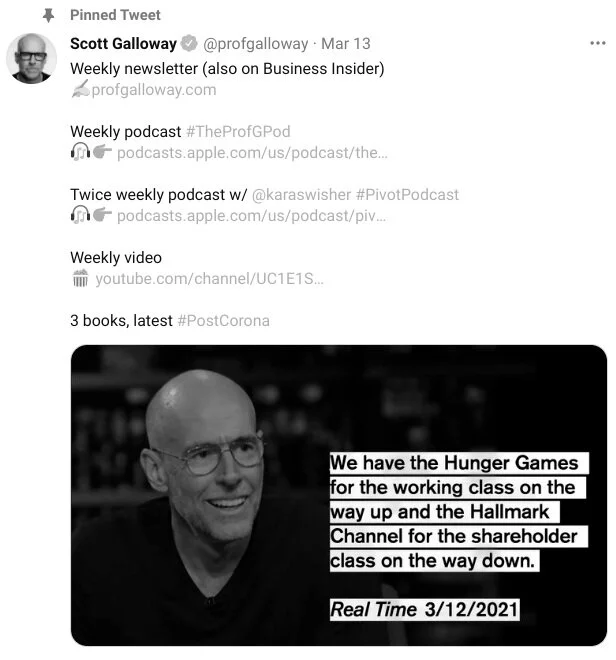This screenshot has height=660, width=616.
Task: Open the #PostCorona hashtag
Action: [224, 321]
